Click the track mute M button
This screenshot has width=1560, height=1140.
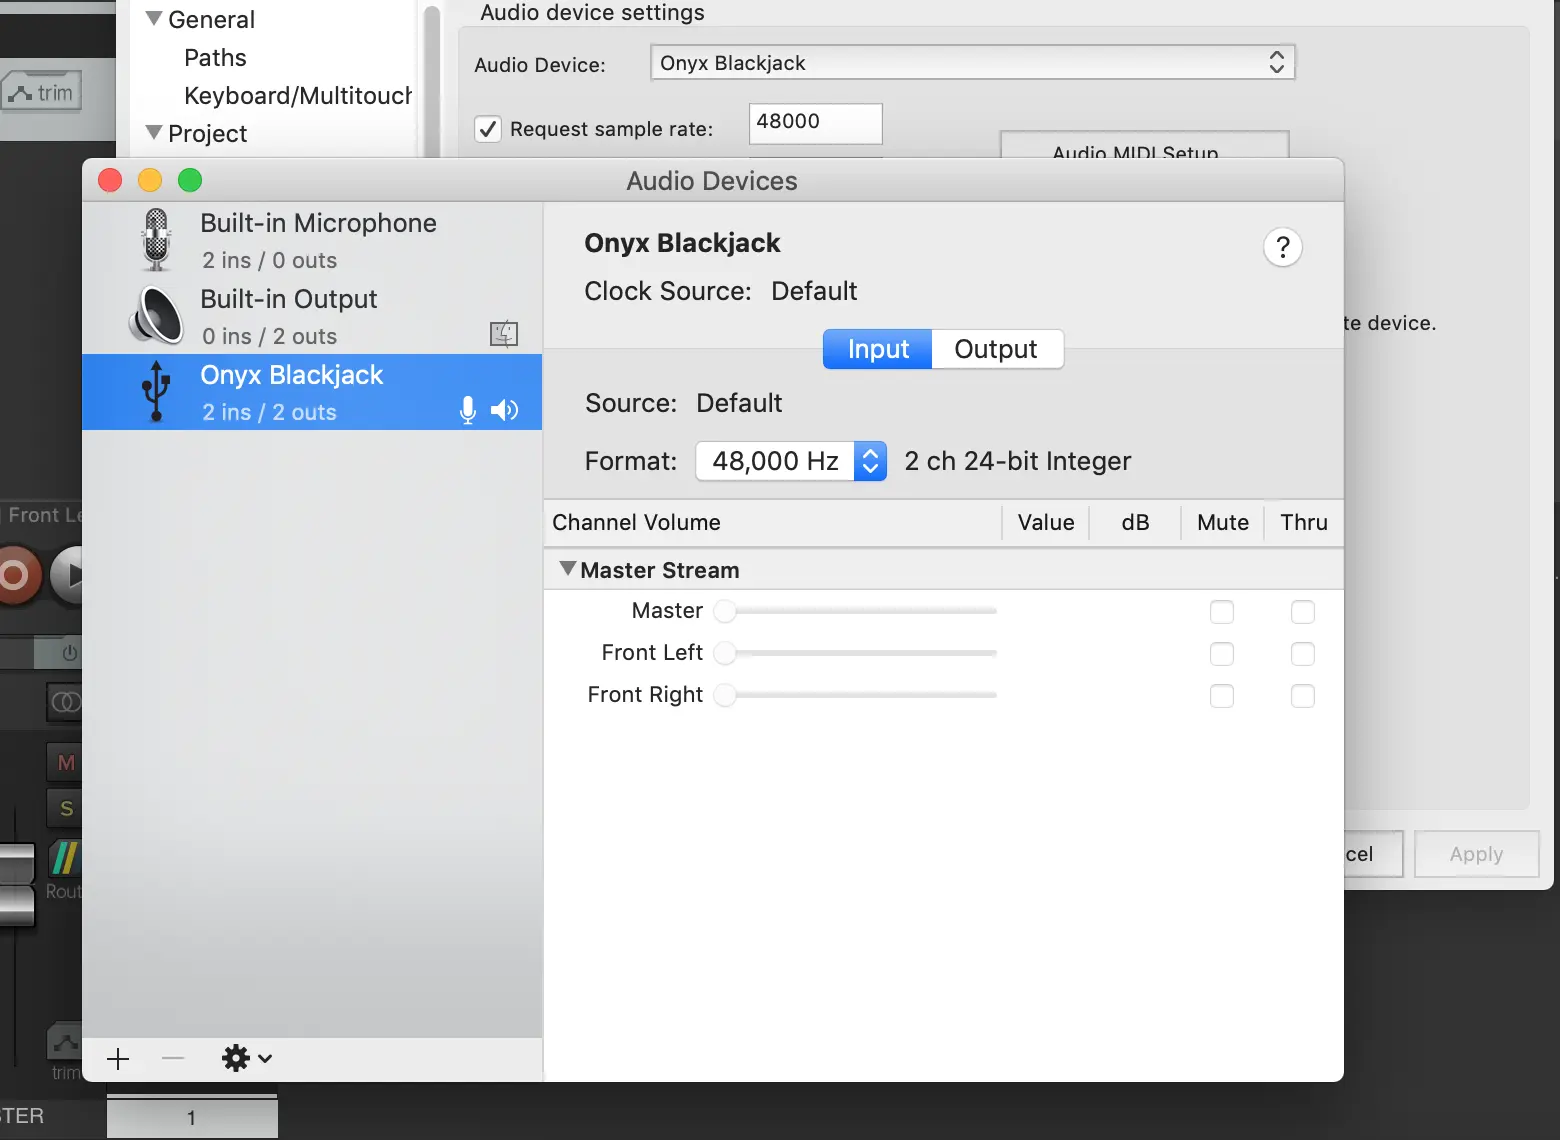(x=66, y=763)
